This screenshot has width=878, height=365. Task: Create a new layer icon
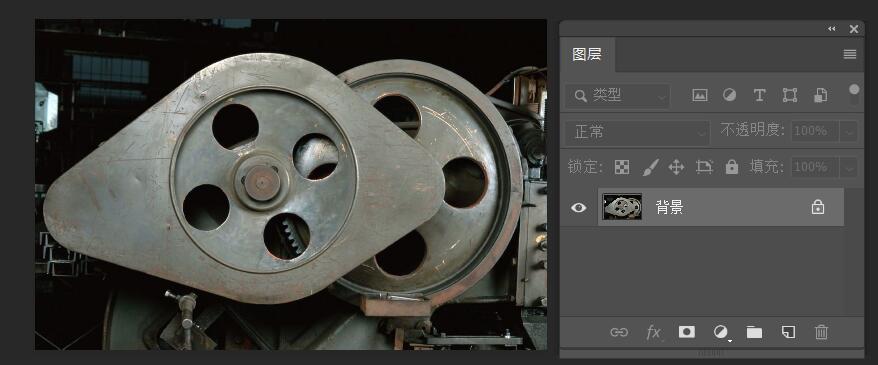click(x=788, y=333)
